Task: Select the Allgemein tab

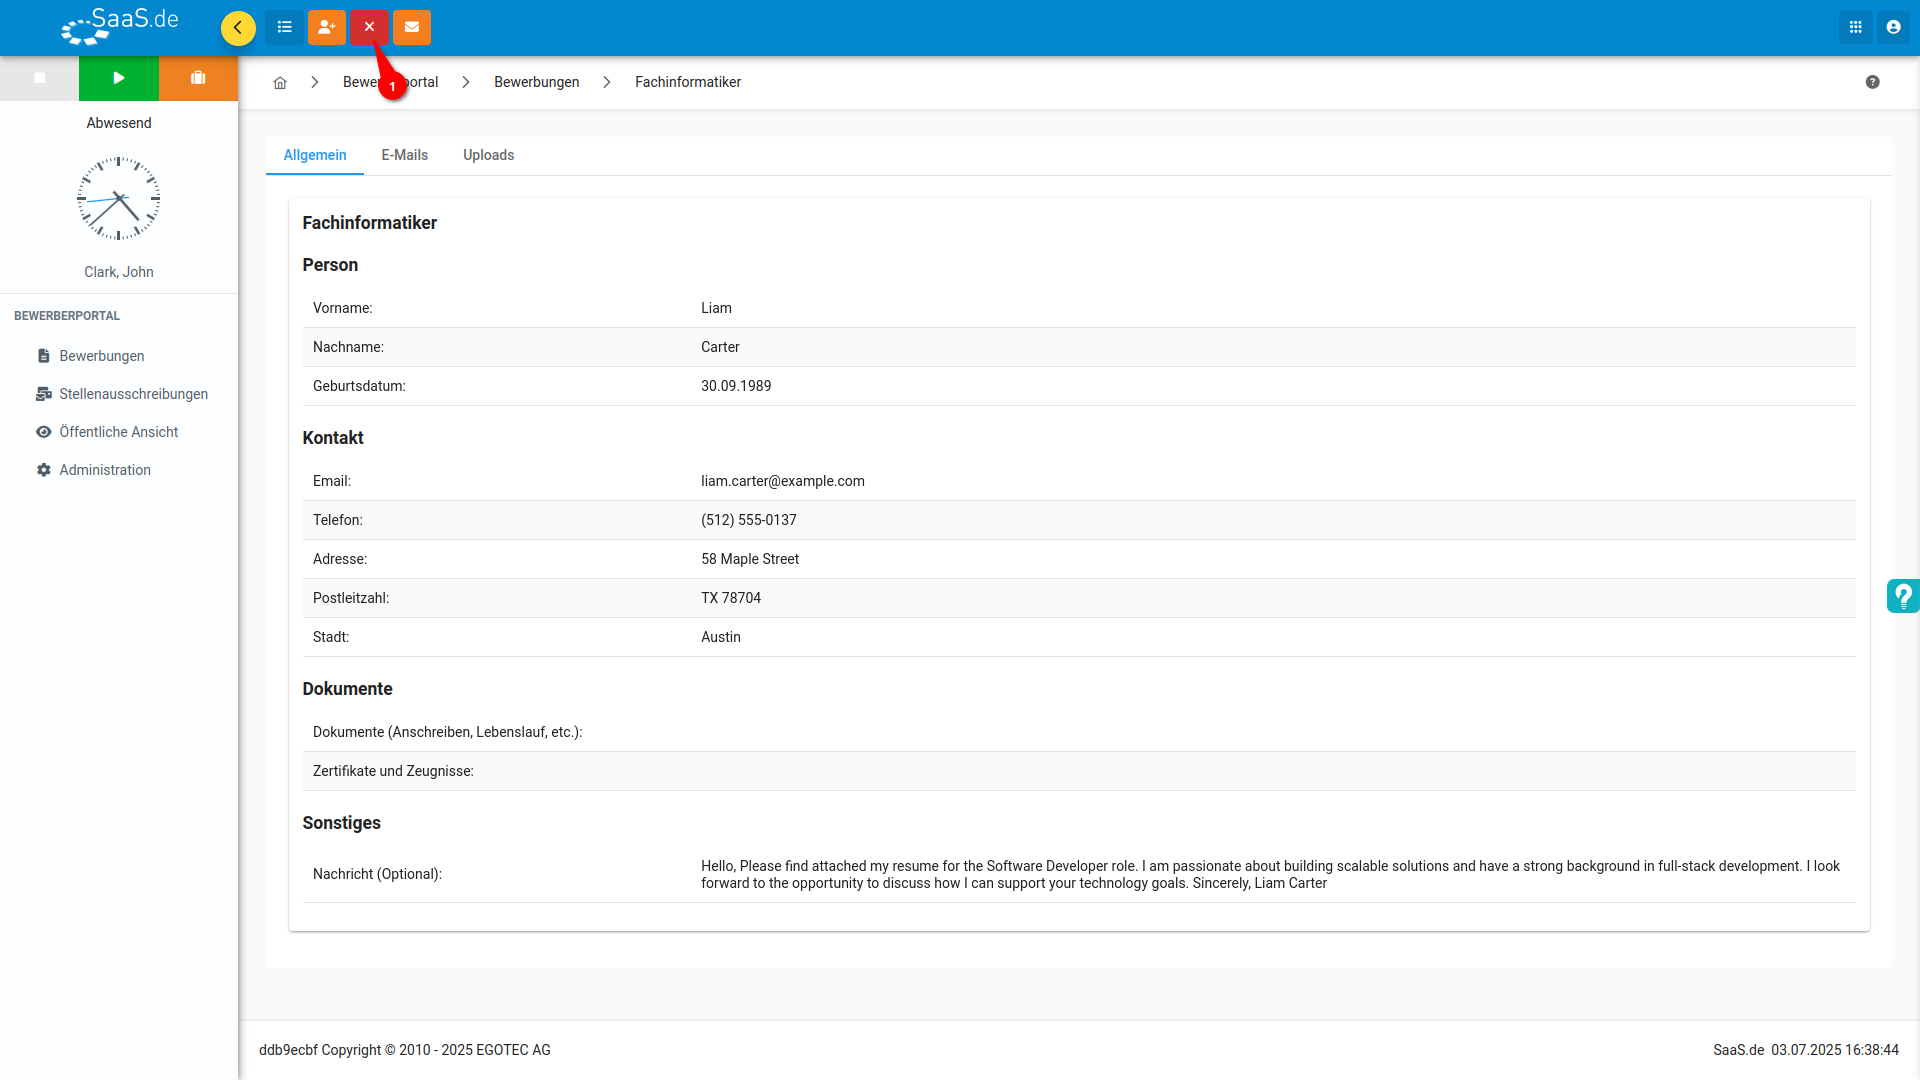Action: [315, 155]
